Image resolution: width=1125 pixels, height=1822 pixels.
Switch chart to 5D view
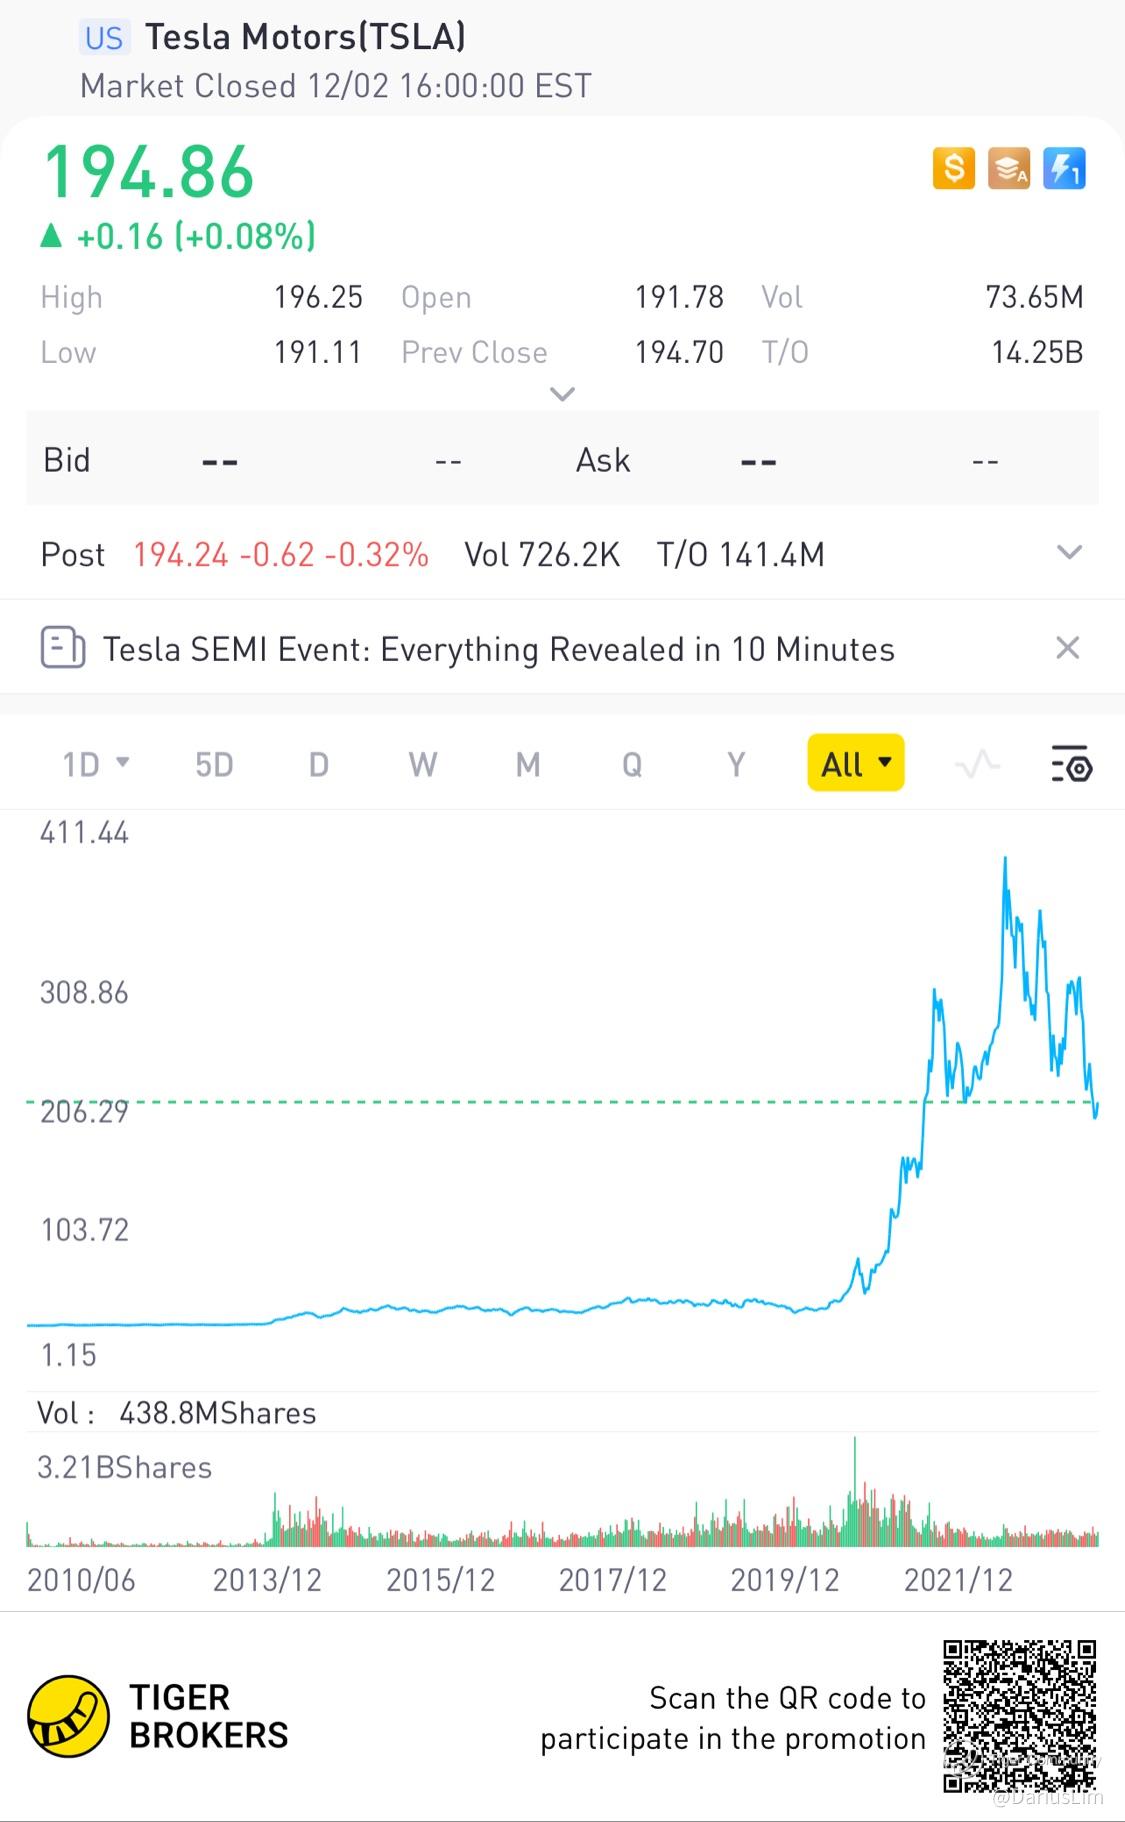(x=214, y=765)
